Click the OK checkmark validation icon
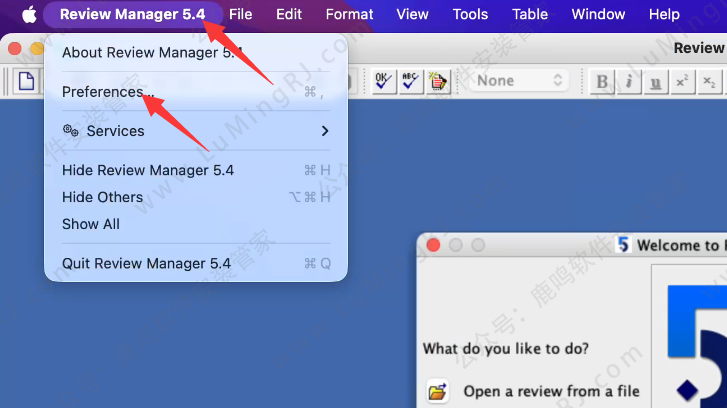Screen dimensions: 727x408 pos(383,81)
